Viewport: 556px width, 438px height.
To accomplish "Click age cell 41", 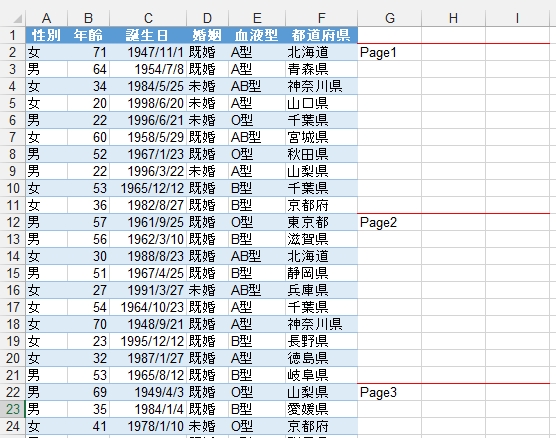I will click(x=88, y=426).
